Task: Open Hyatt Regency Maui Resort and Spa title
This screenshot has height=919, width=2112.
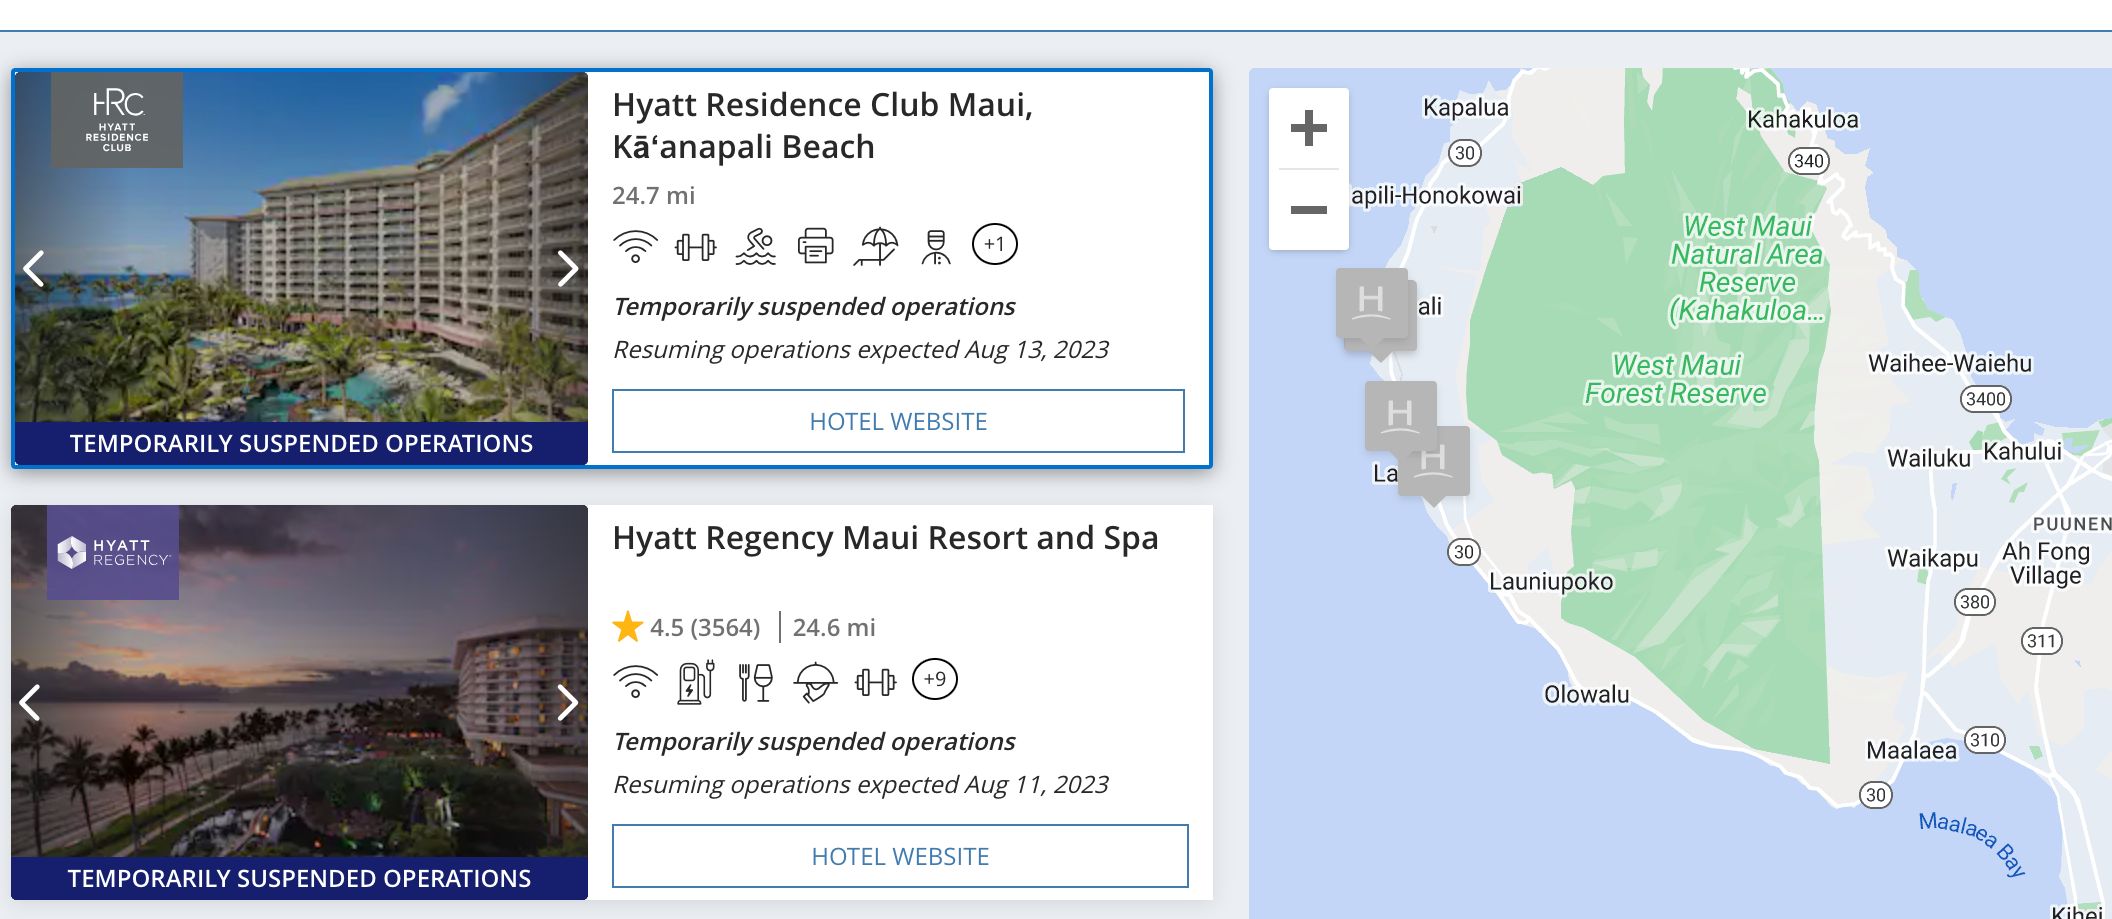Action: click(884, 538)
